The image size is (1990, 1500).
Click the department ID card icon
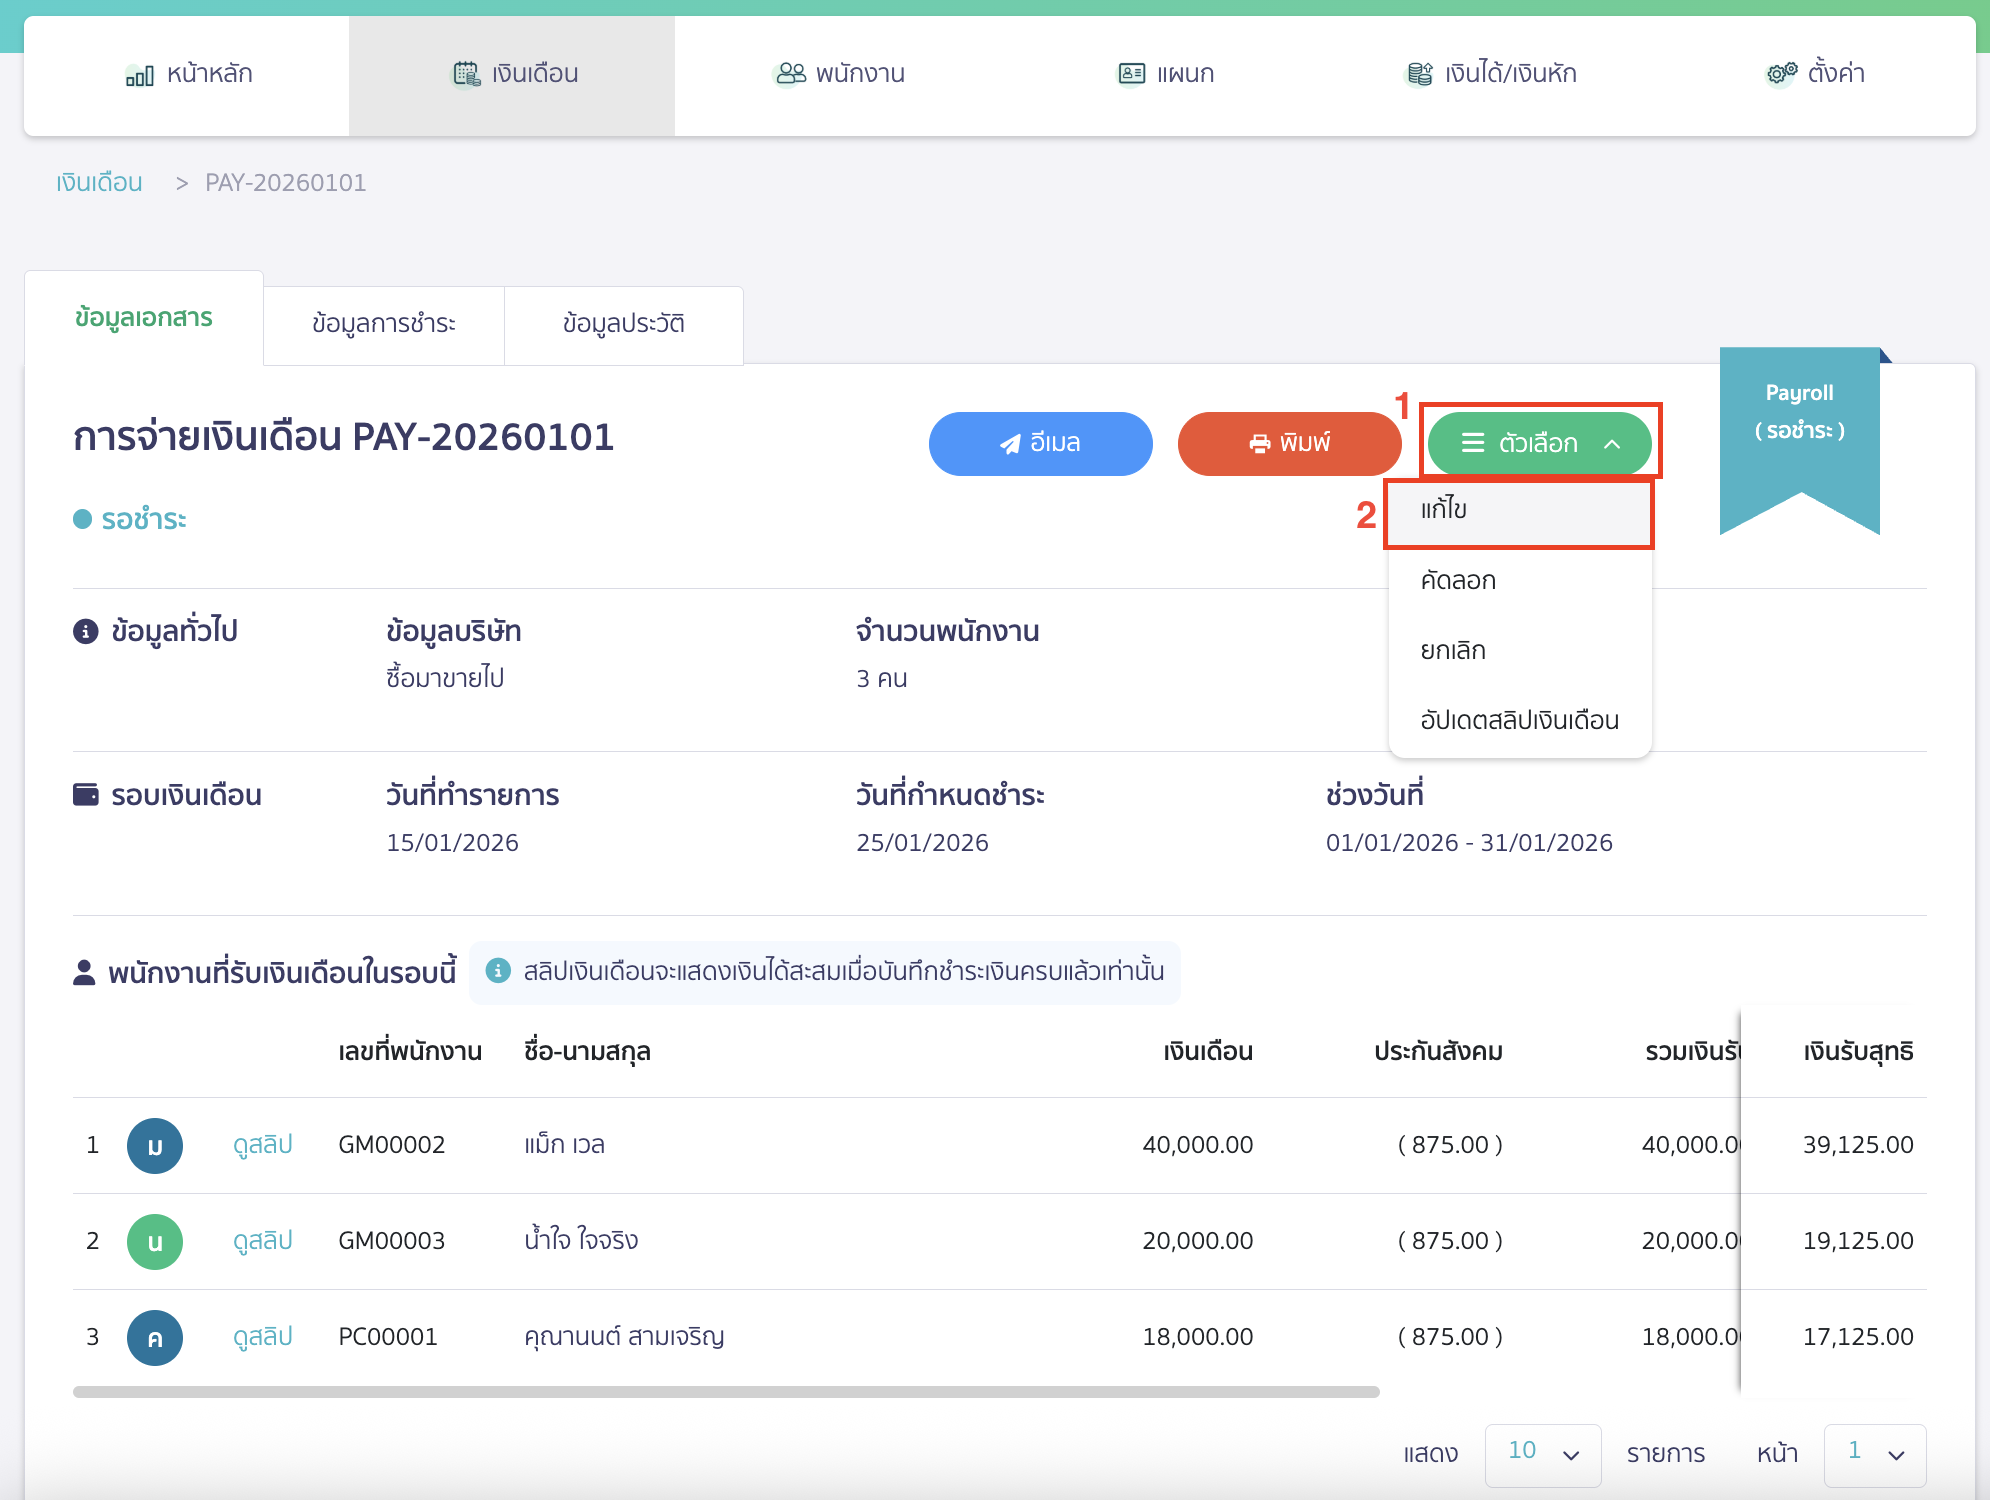(1131, 74)
